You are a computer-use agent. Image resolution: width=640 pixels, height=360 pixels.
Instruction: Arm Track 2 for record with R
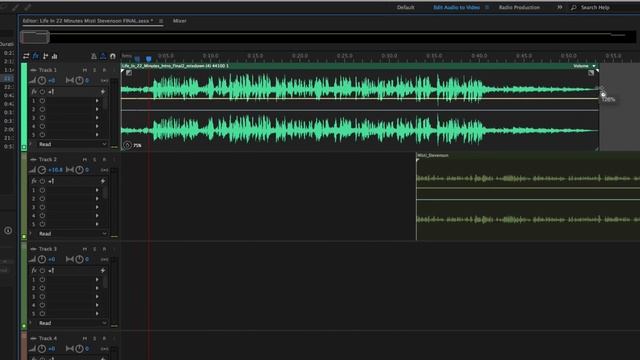pos(104,160)
